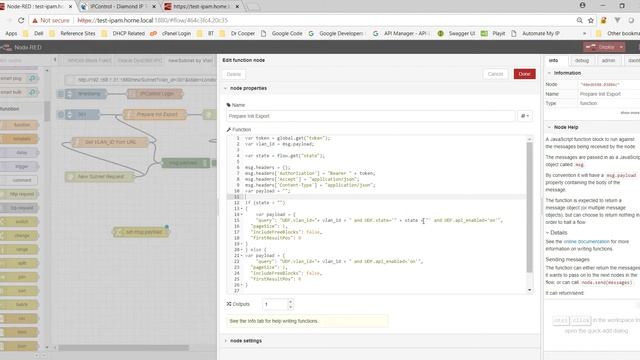Click the Name input field
Screen dimensions: 640x360
click(370, 116)
